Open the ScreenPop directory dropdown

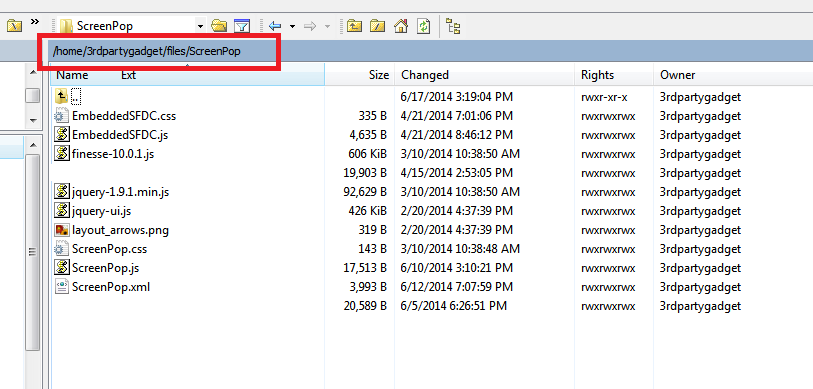tap(200, 25)
